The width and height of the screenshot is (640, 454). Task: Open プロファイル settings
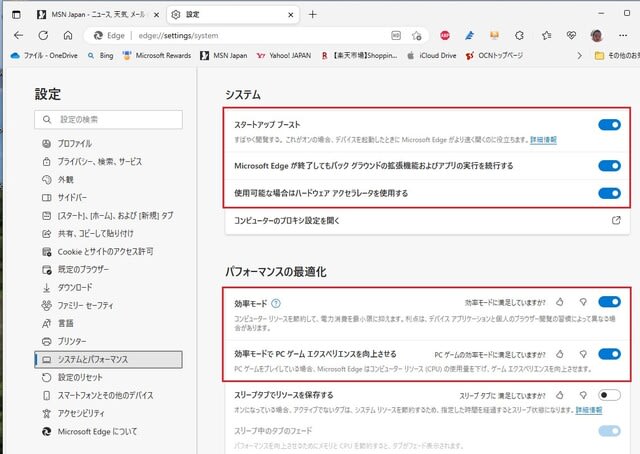click(x=109, y=143)
